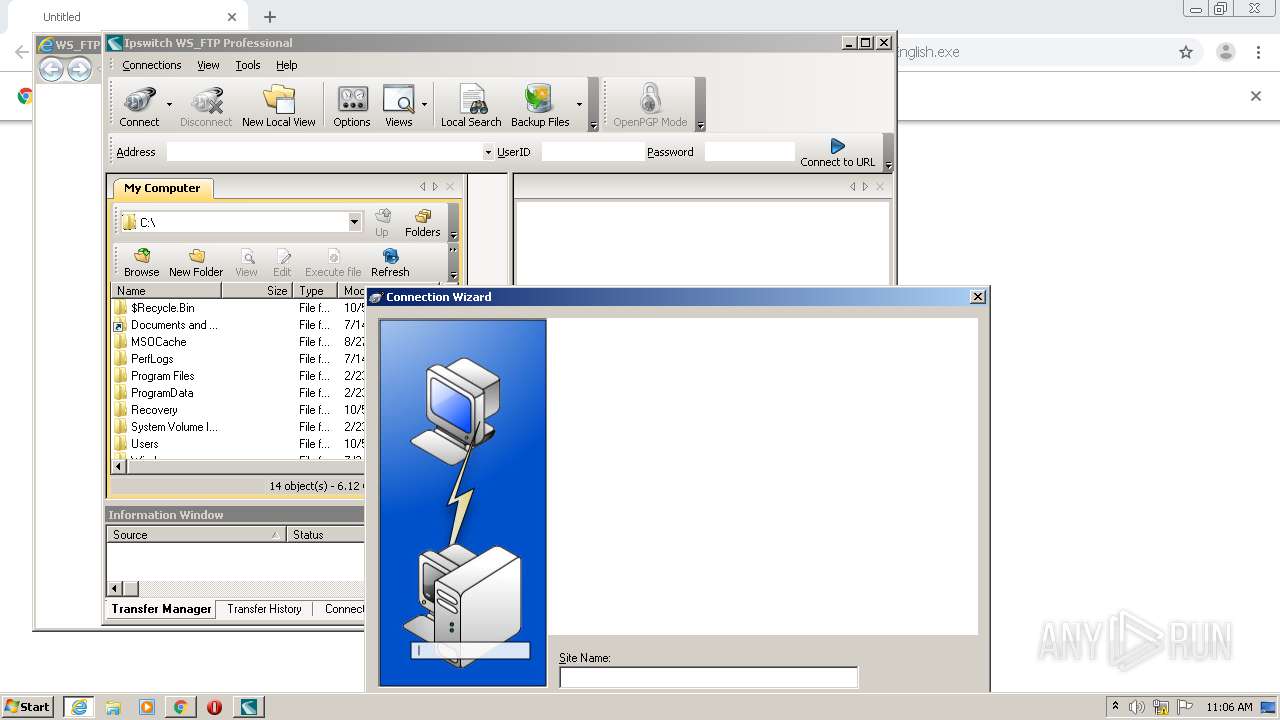Image resolution: width=1280 pixels, height=720 pixels.
Task: Switch to the Transfer History tab
Action: 264,609
